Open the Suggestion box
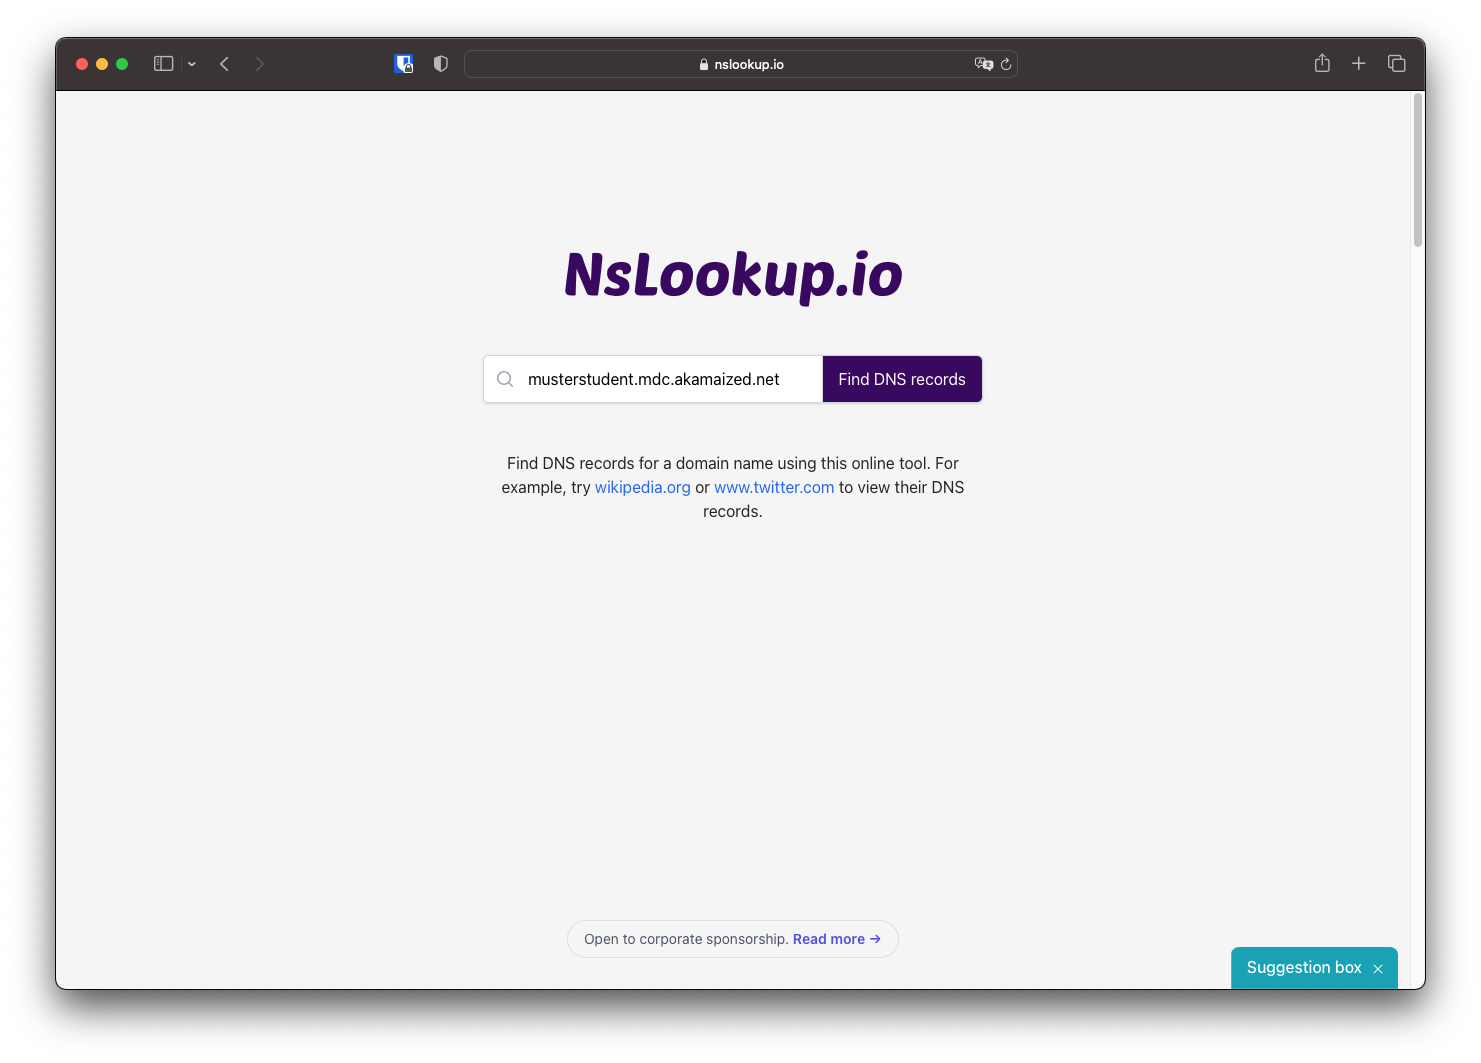This screenshot has width=1481, height=1063. coord(1304,967)
